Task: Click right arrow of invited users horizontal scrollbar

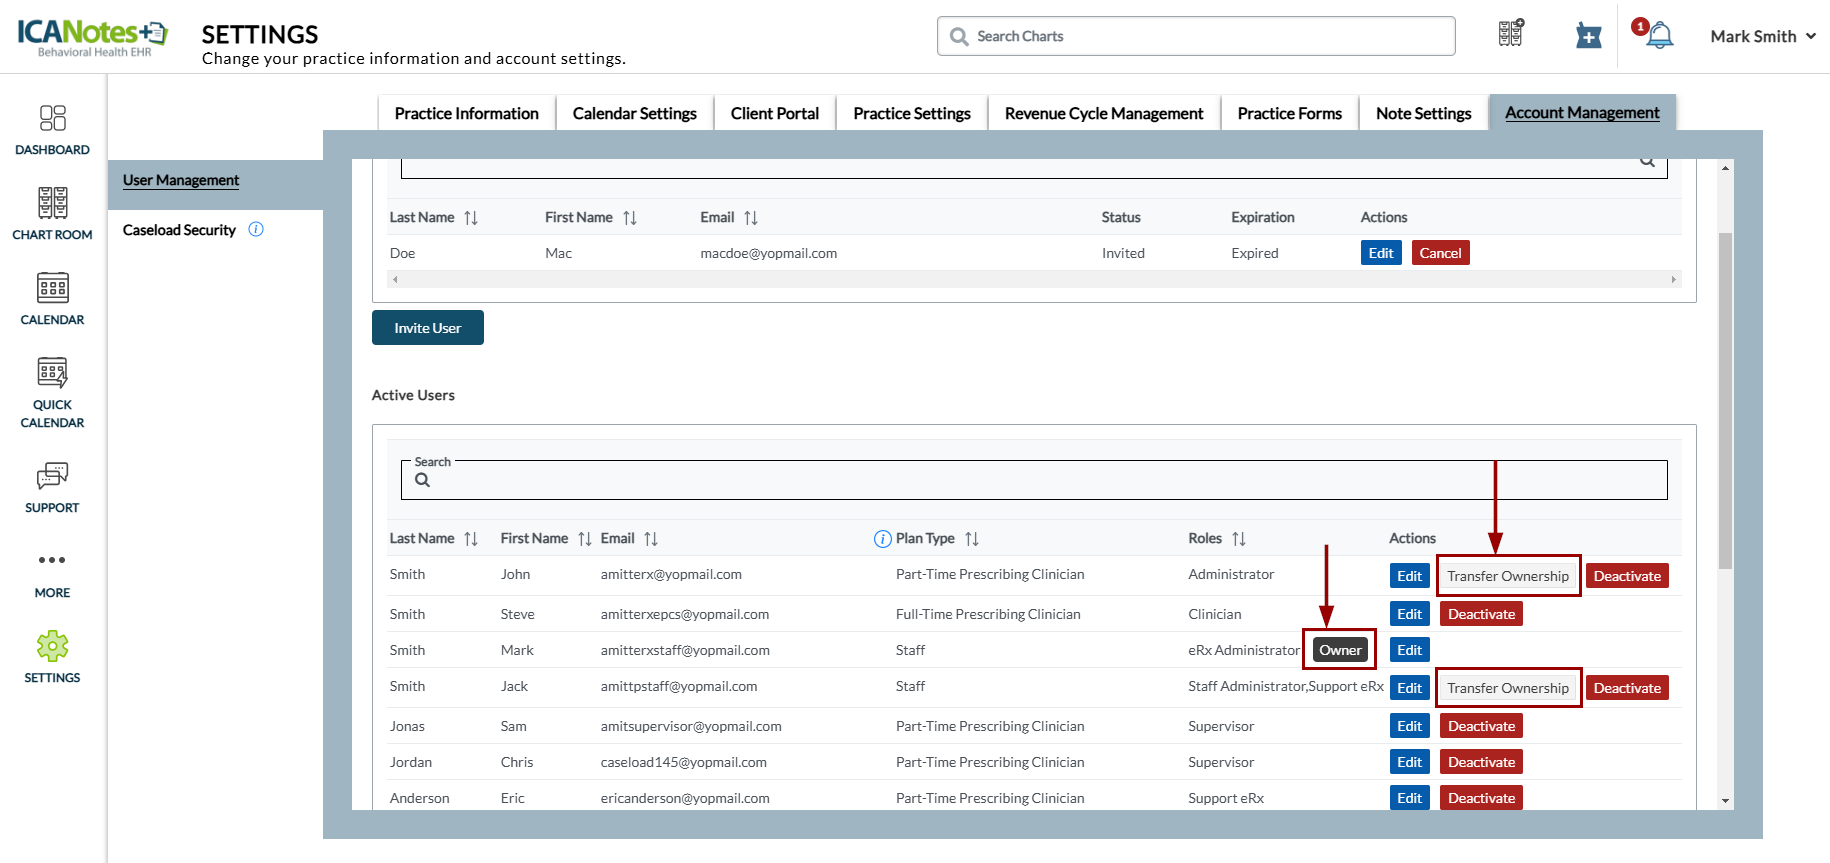Action: point(1673,280)
